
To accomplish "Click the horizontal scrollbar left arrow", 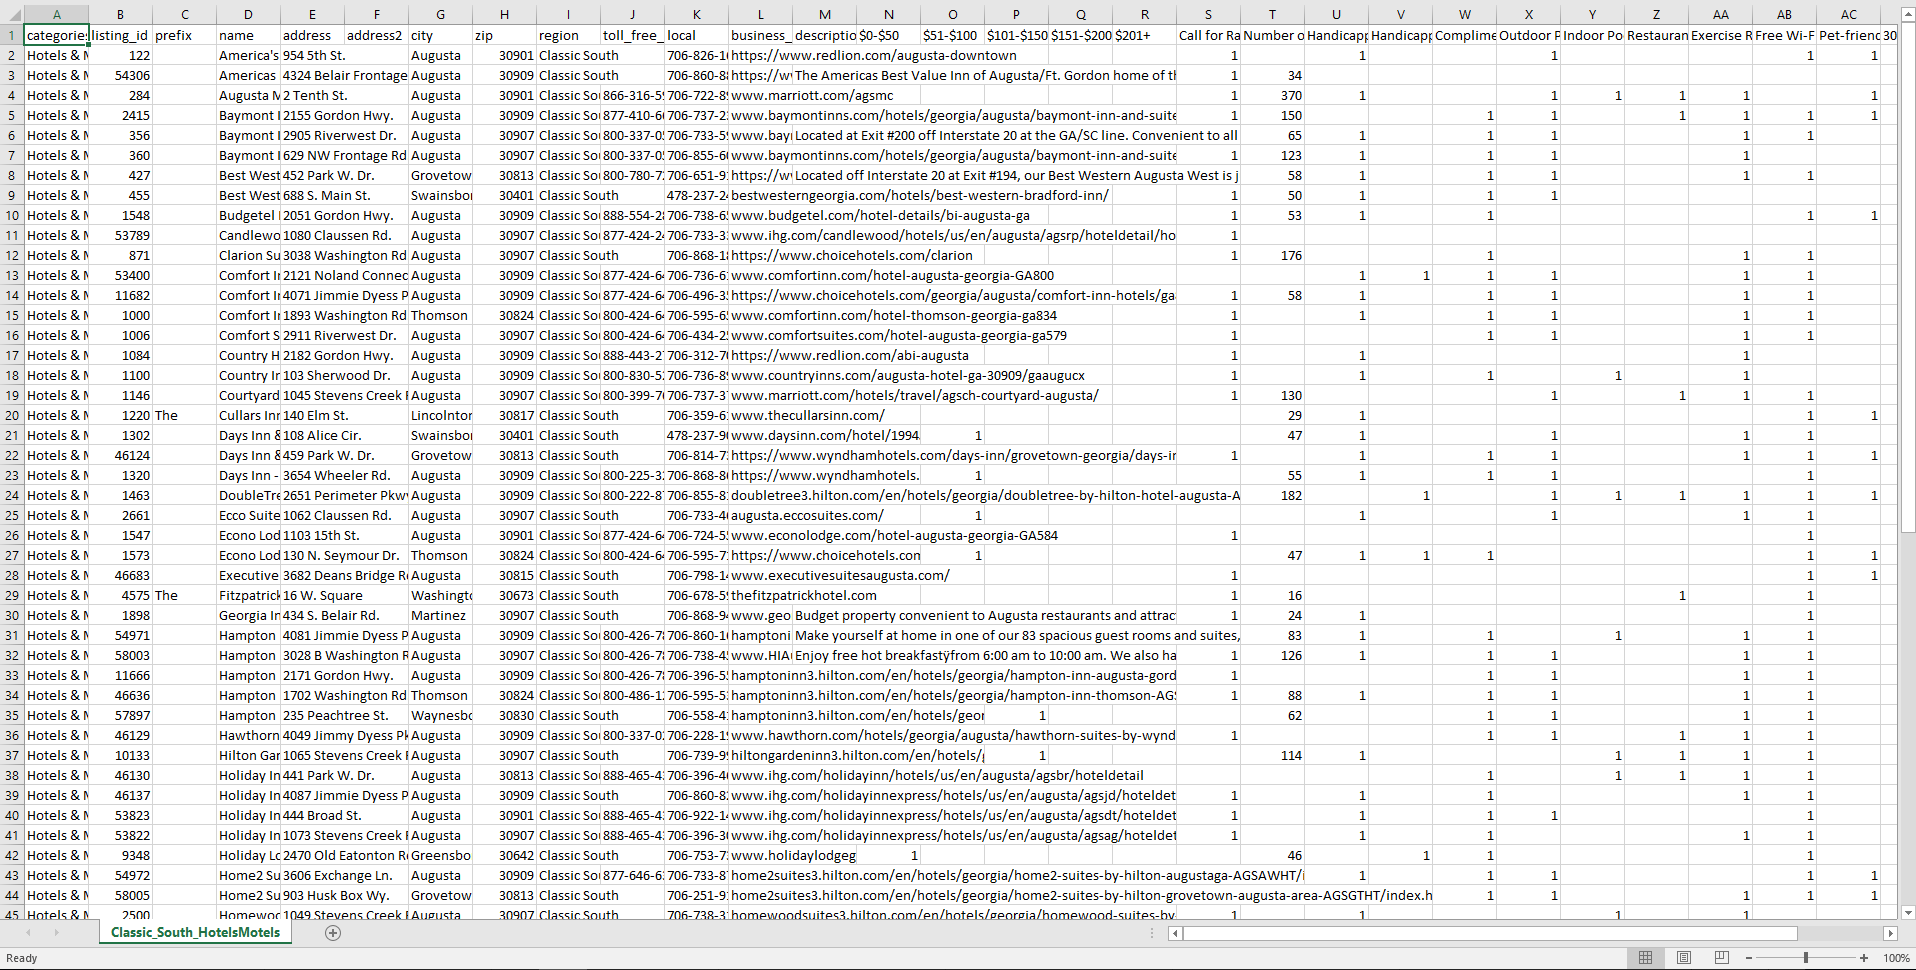I will coord(1175,933).
